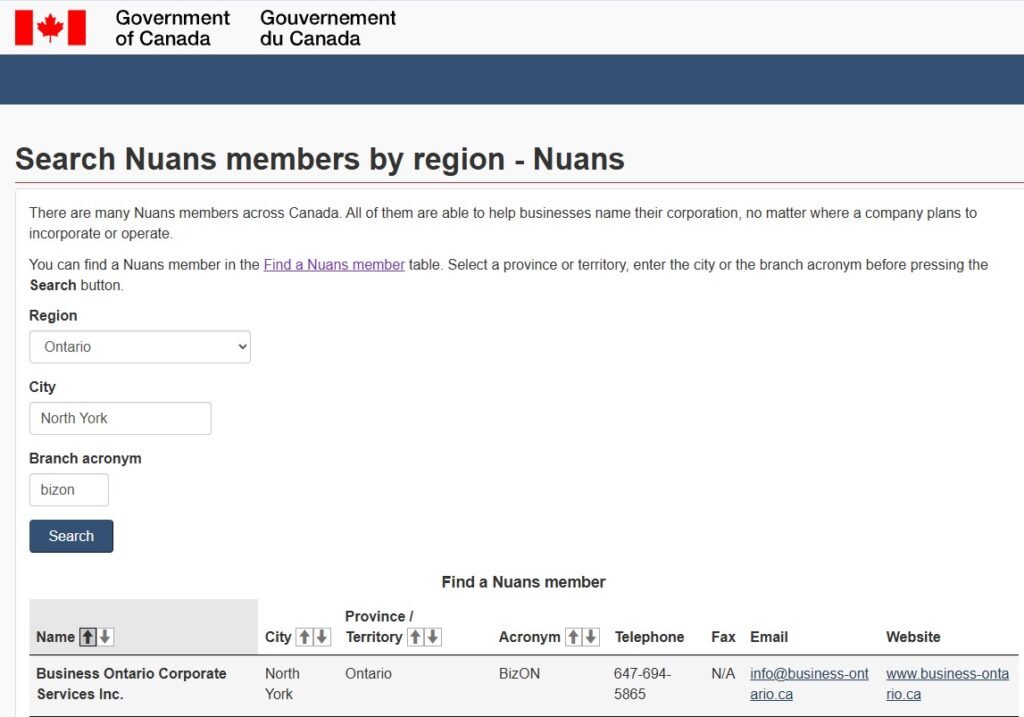Click the Search button

[71, 536]
